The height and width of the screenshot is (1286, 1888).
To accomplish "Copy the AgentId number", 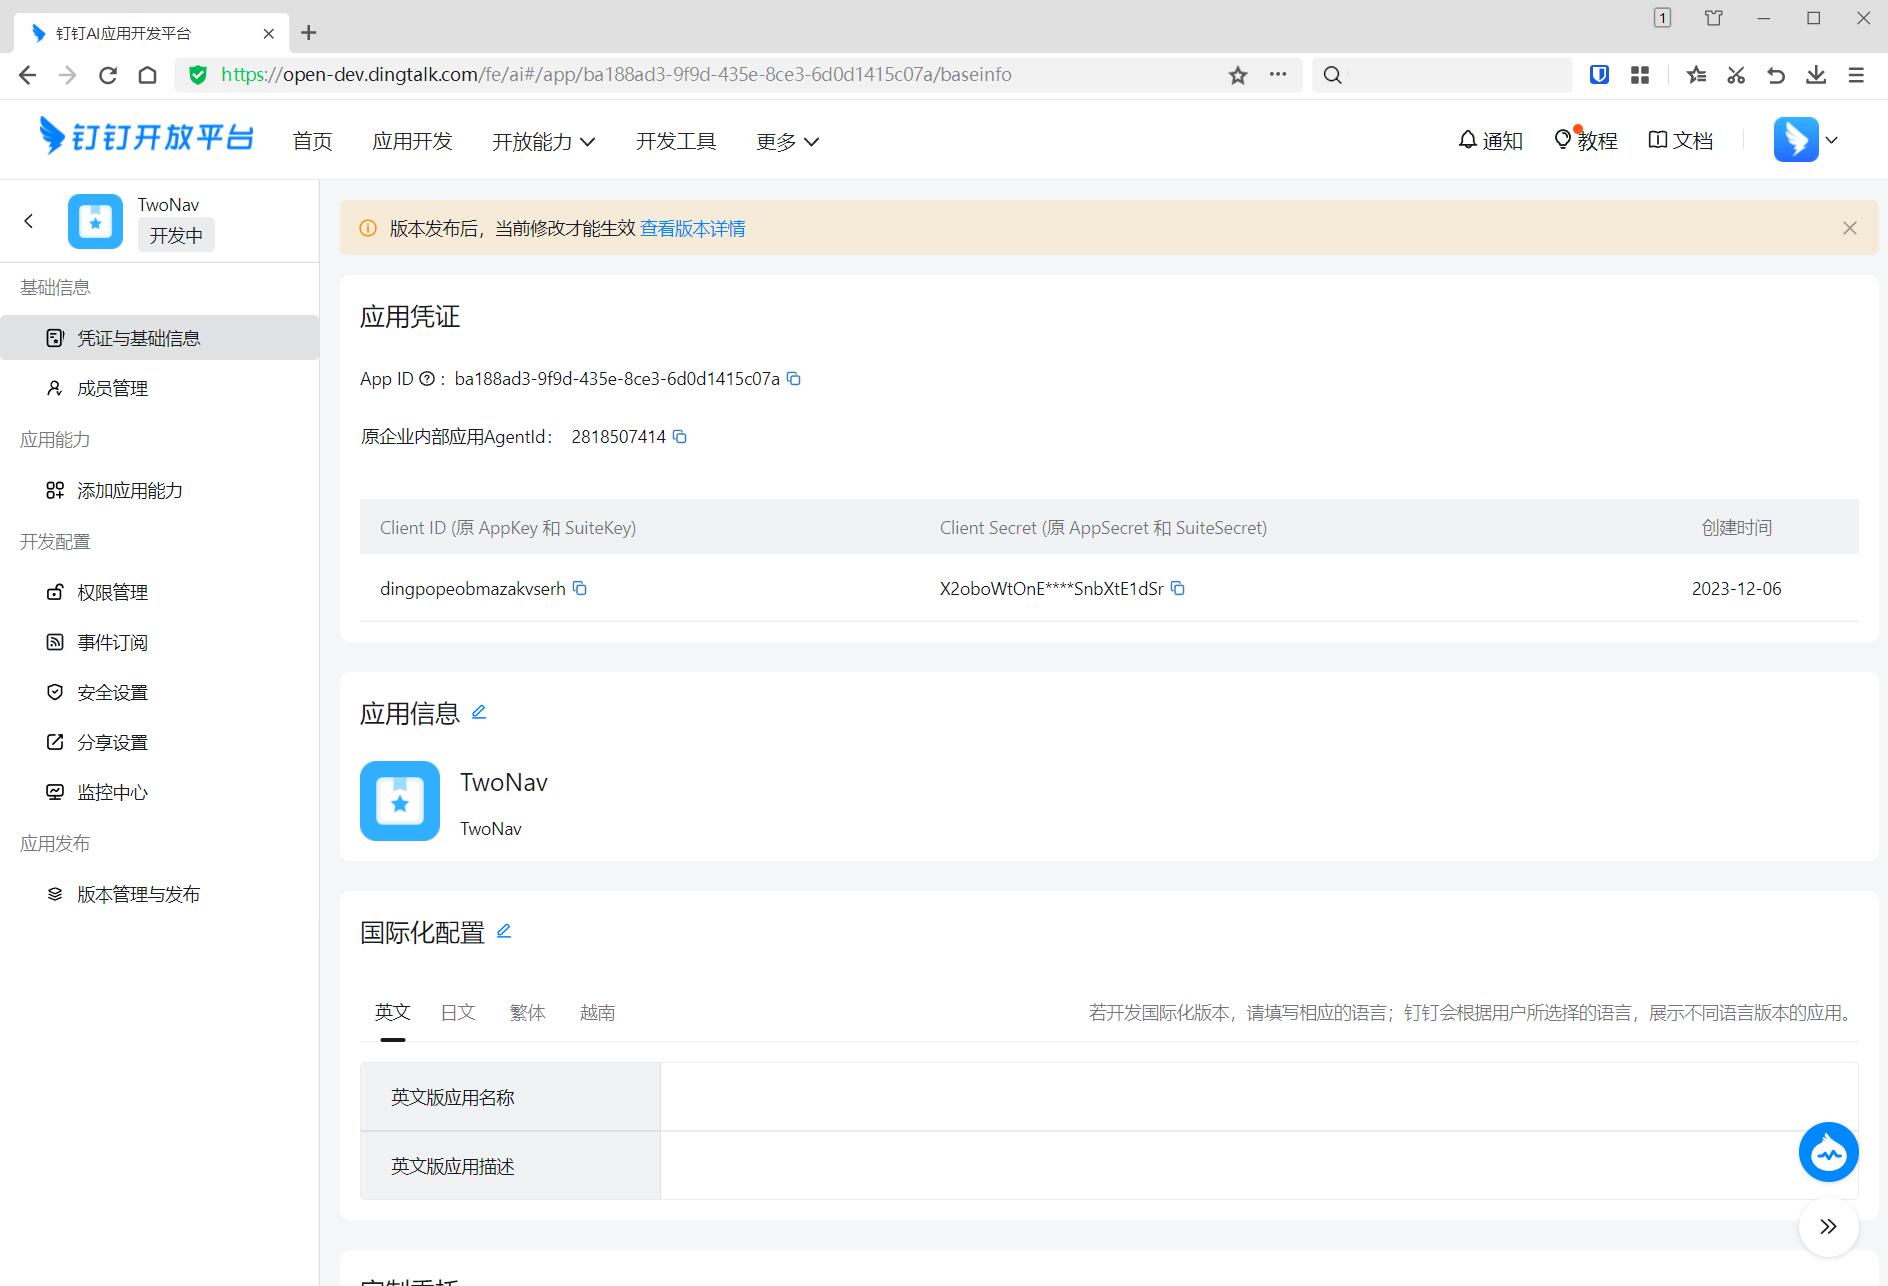I will tap(680, 437).
